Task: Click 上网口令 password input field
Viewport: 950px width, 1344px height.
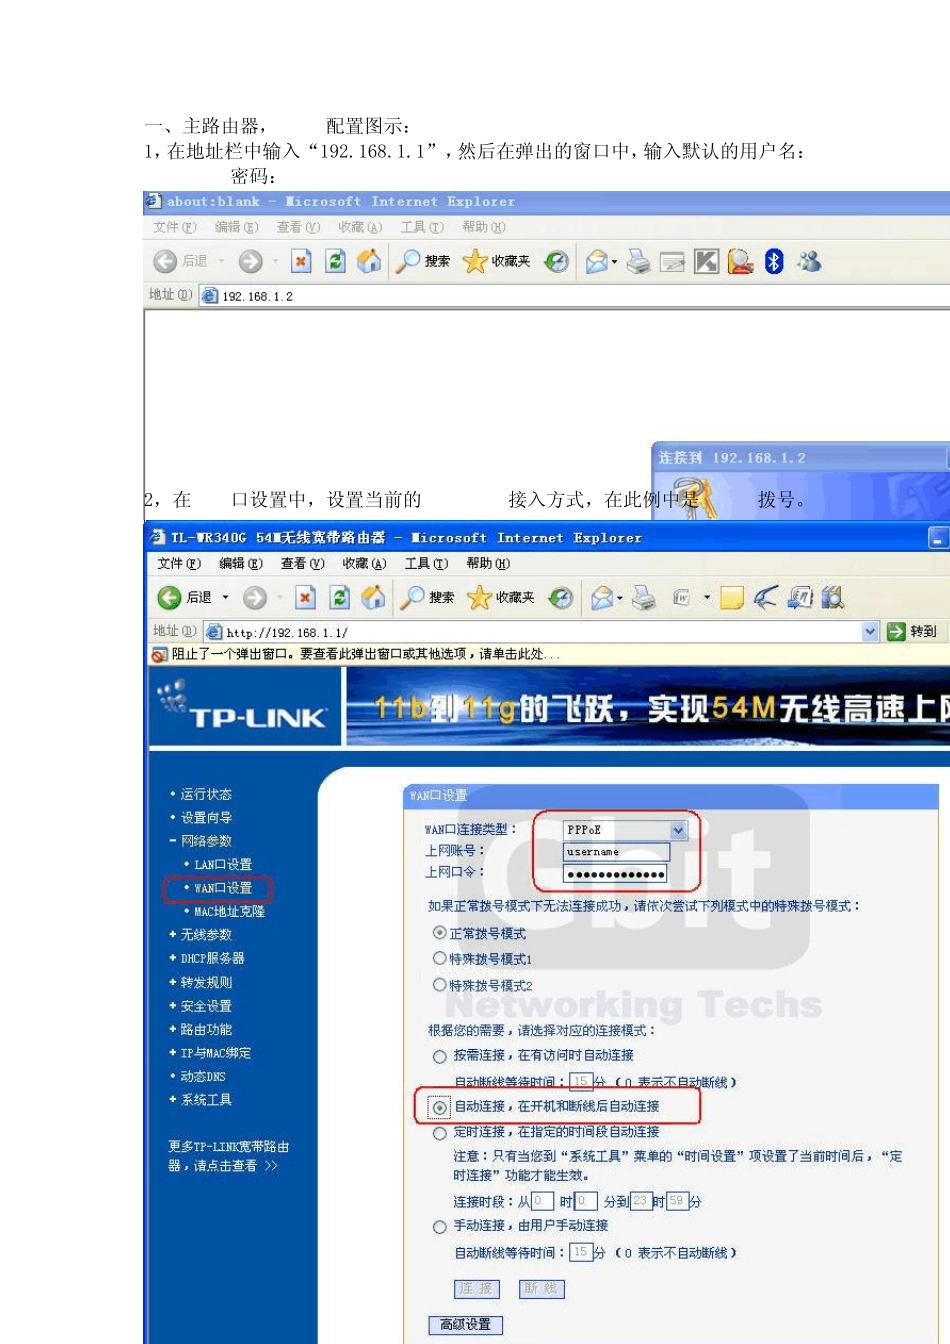Action: (616, 874)
